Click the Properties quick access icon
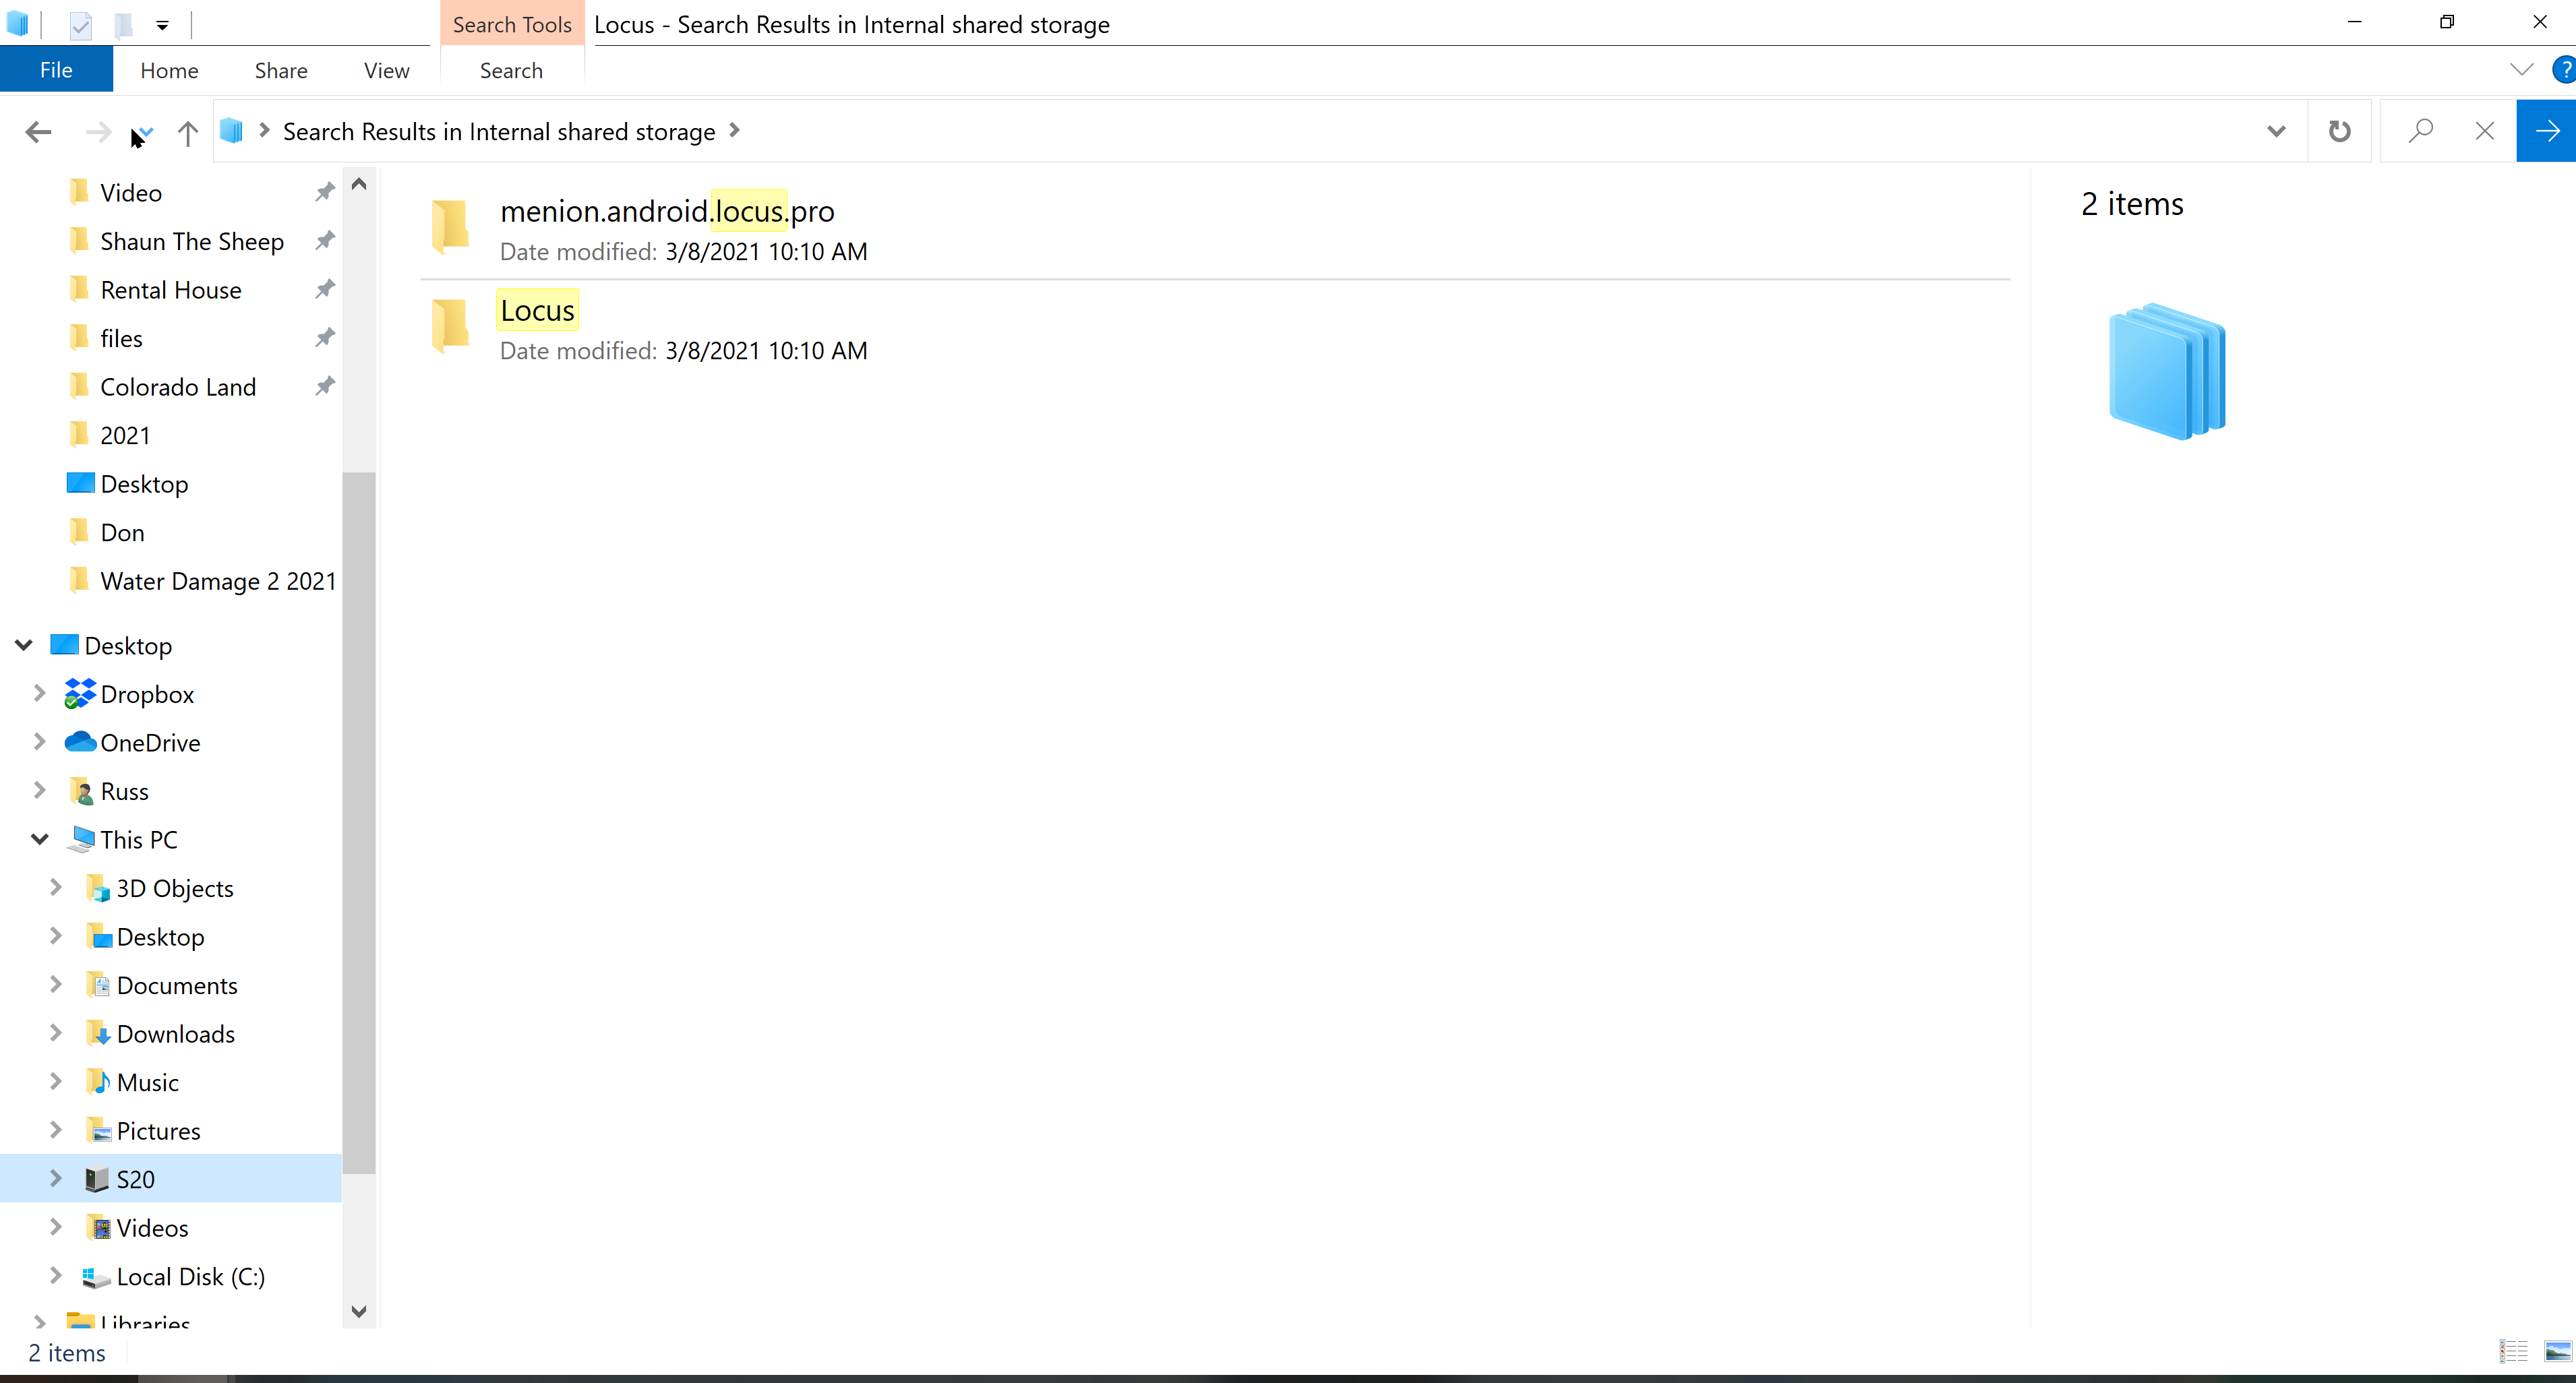 click(x=81, y=25)
